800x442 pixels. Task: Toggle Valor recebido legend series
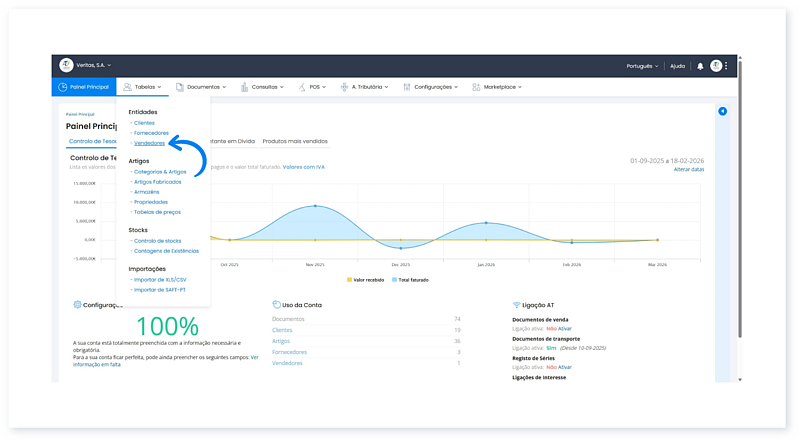pos(365,280)
